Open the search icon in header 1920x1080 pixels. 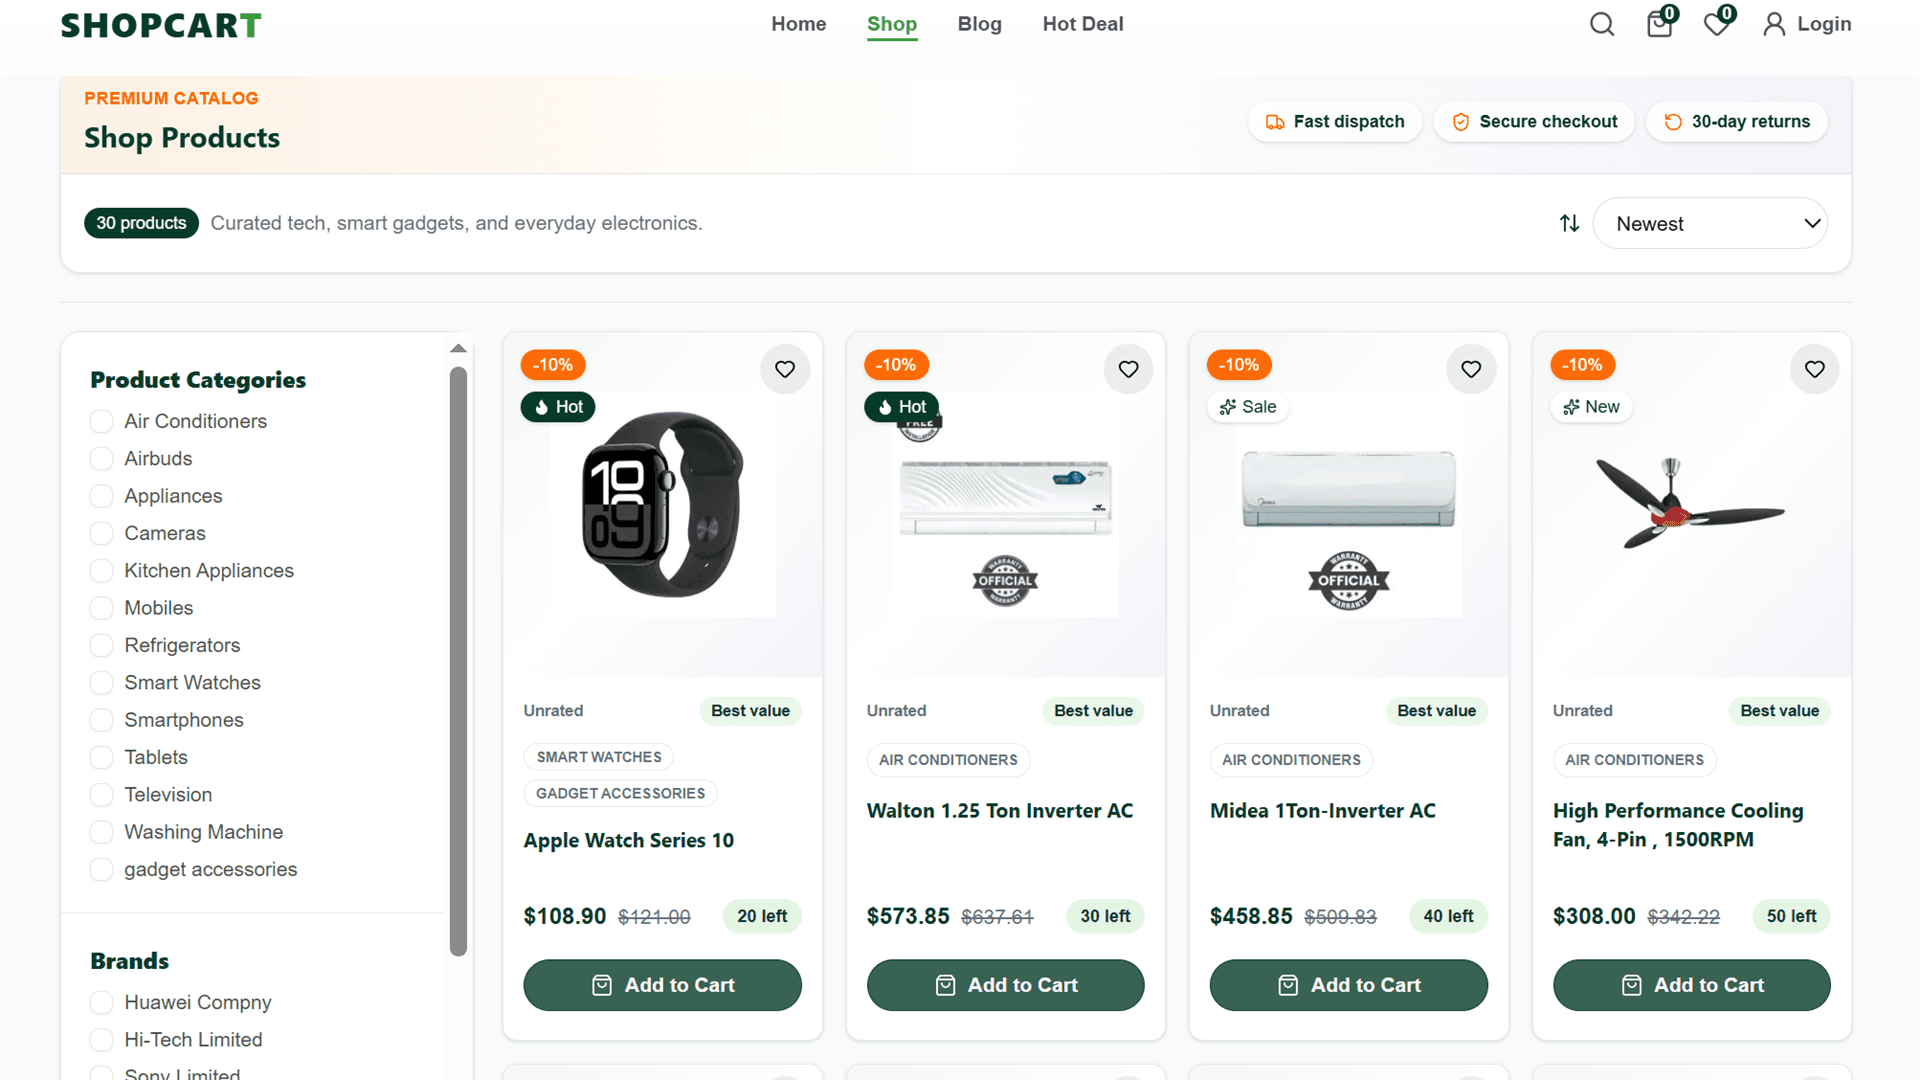pos(1602,24)
